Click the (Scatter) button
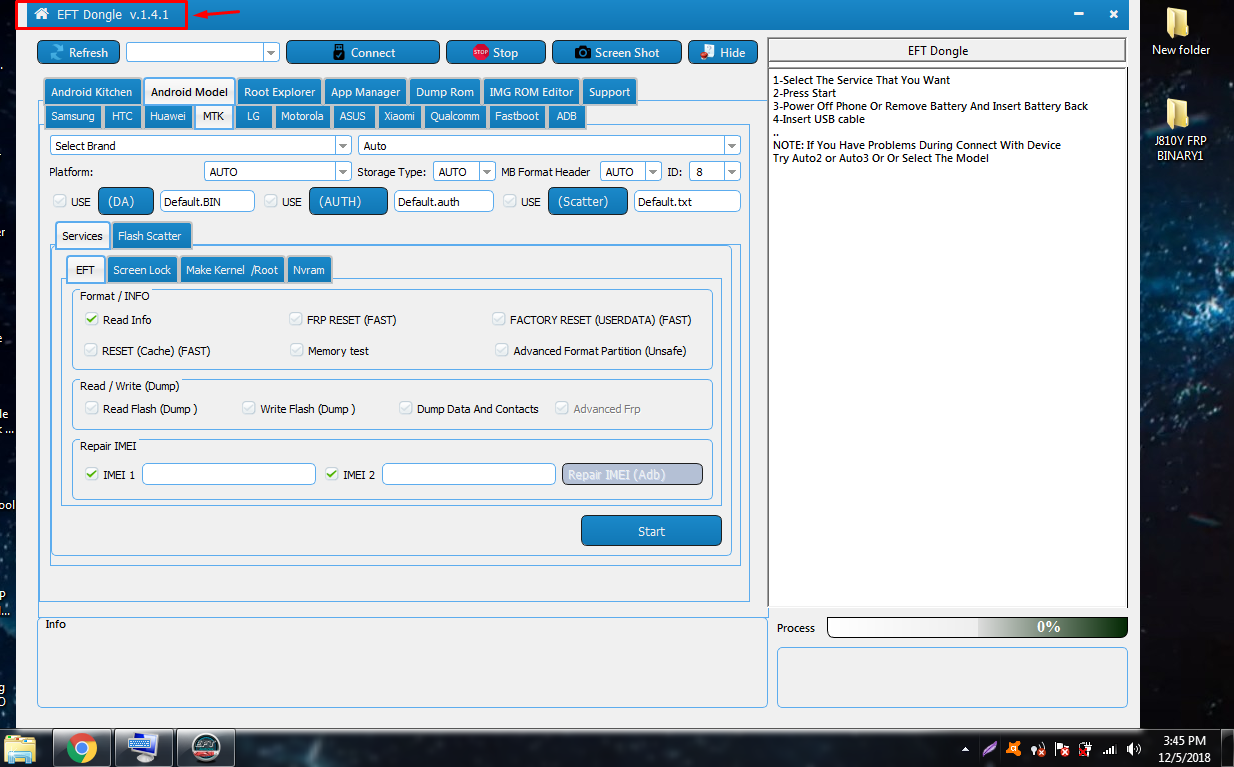Viewport: 1234px width, 767px height. click(588, 201)
